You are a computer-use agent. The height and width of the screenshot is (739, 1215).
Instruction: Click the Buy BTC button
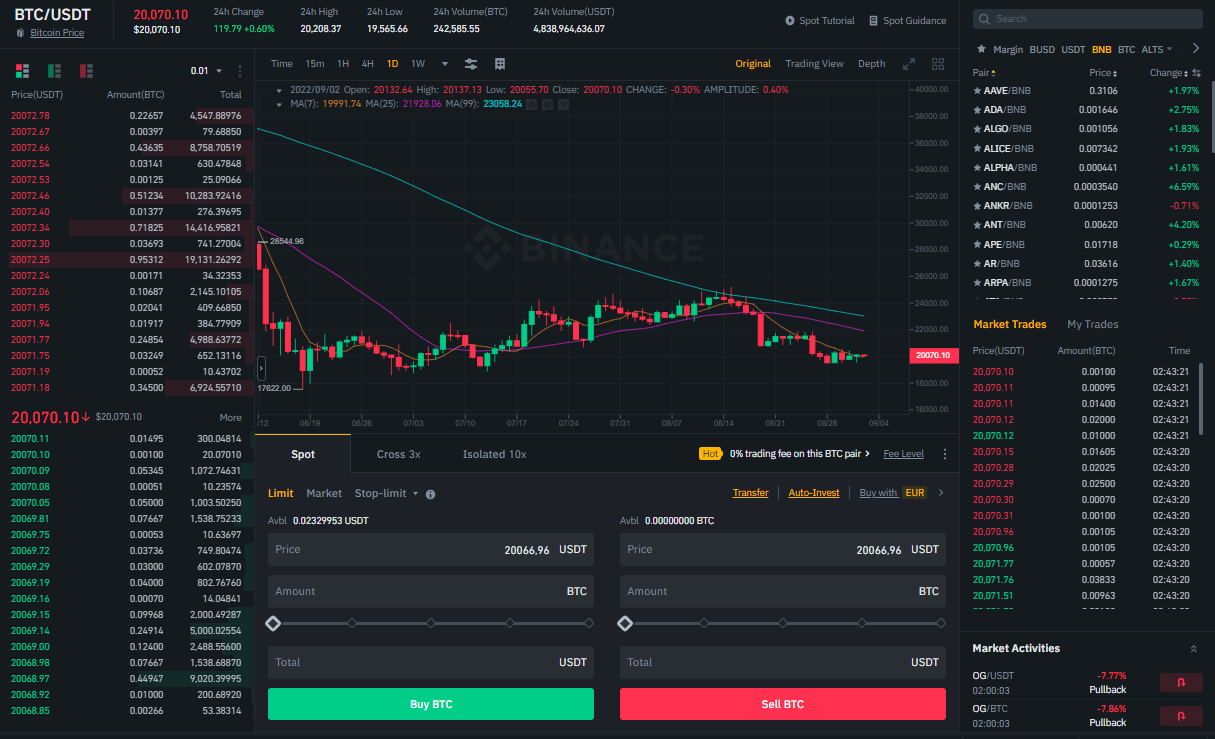pos(431,704)
